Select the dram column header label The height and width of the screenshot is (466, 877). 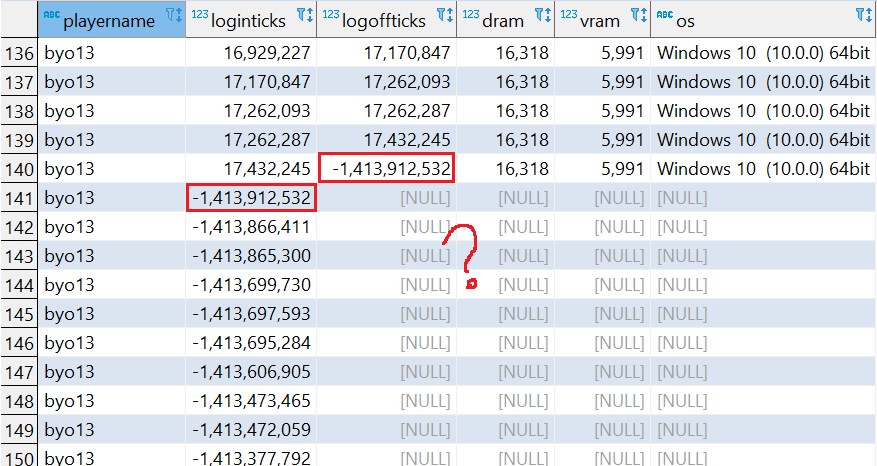pos(502,20)
